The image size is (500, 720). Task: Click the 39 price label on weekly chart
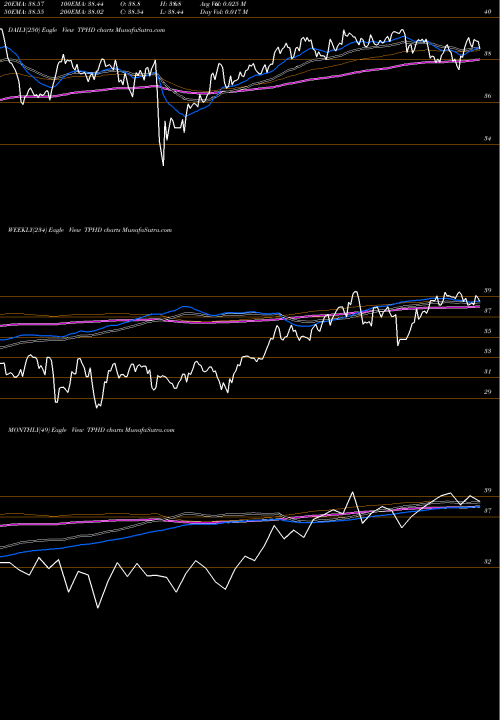click(x=488, y=291)
